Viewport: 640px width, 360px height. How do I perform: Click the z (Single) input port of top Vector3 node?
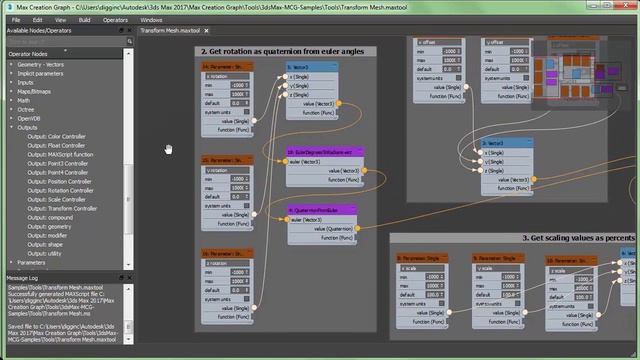[x=285, y=95]
